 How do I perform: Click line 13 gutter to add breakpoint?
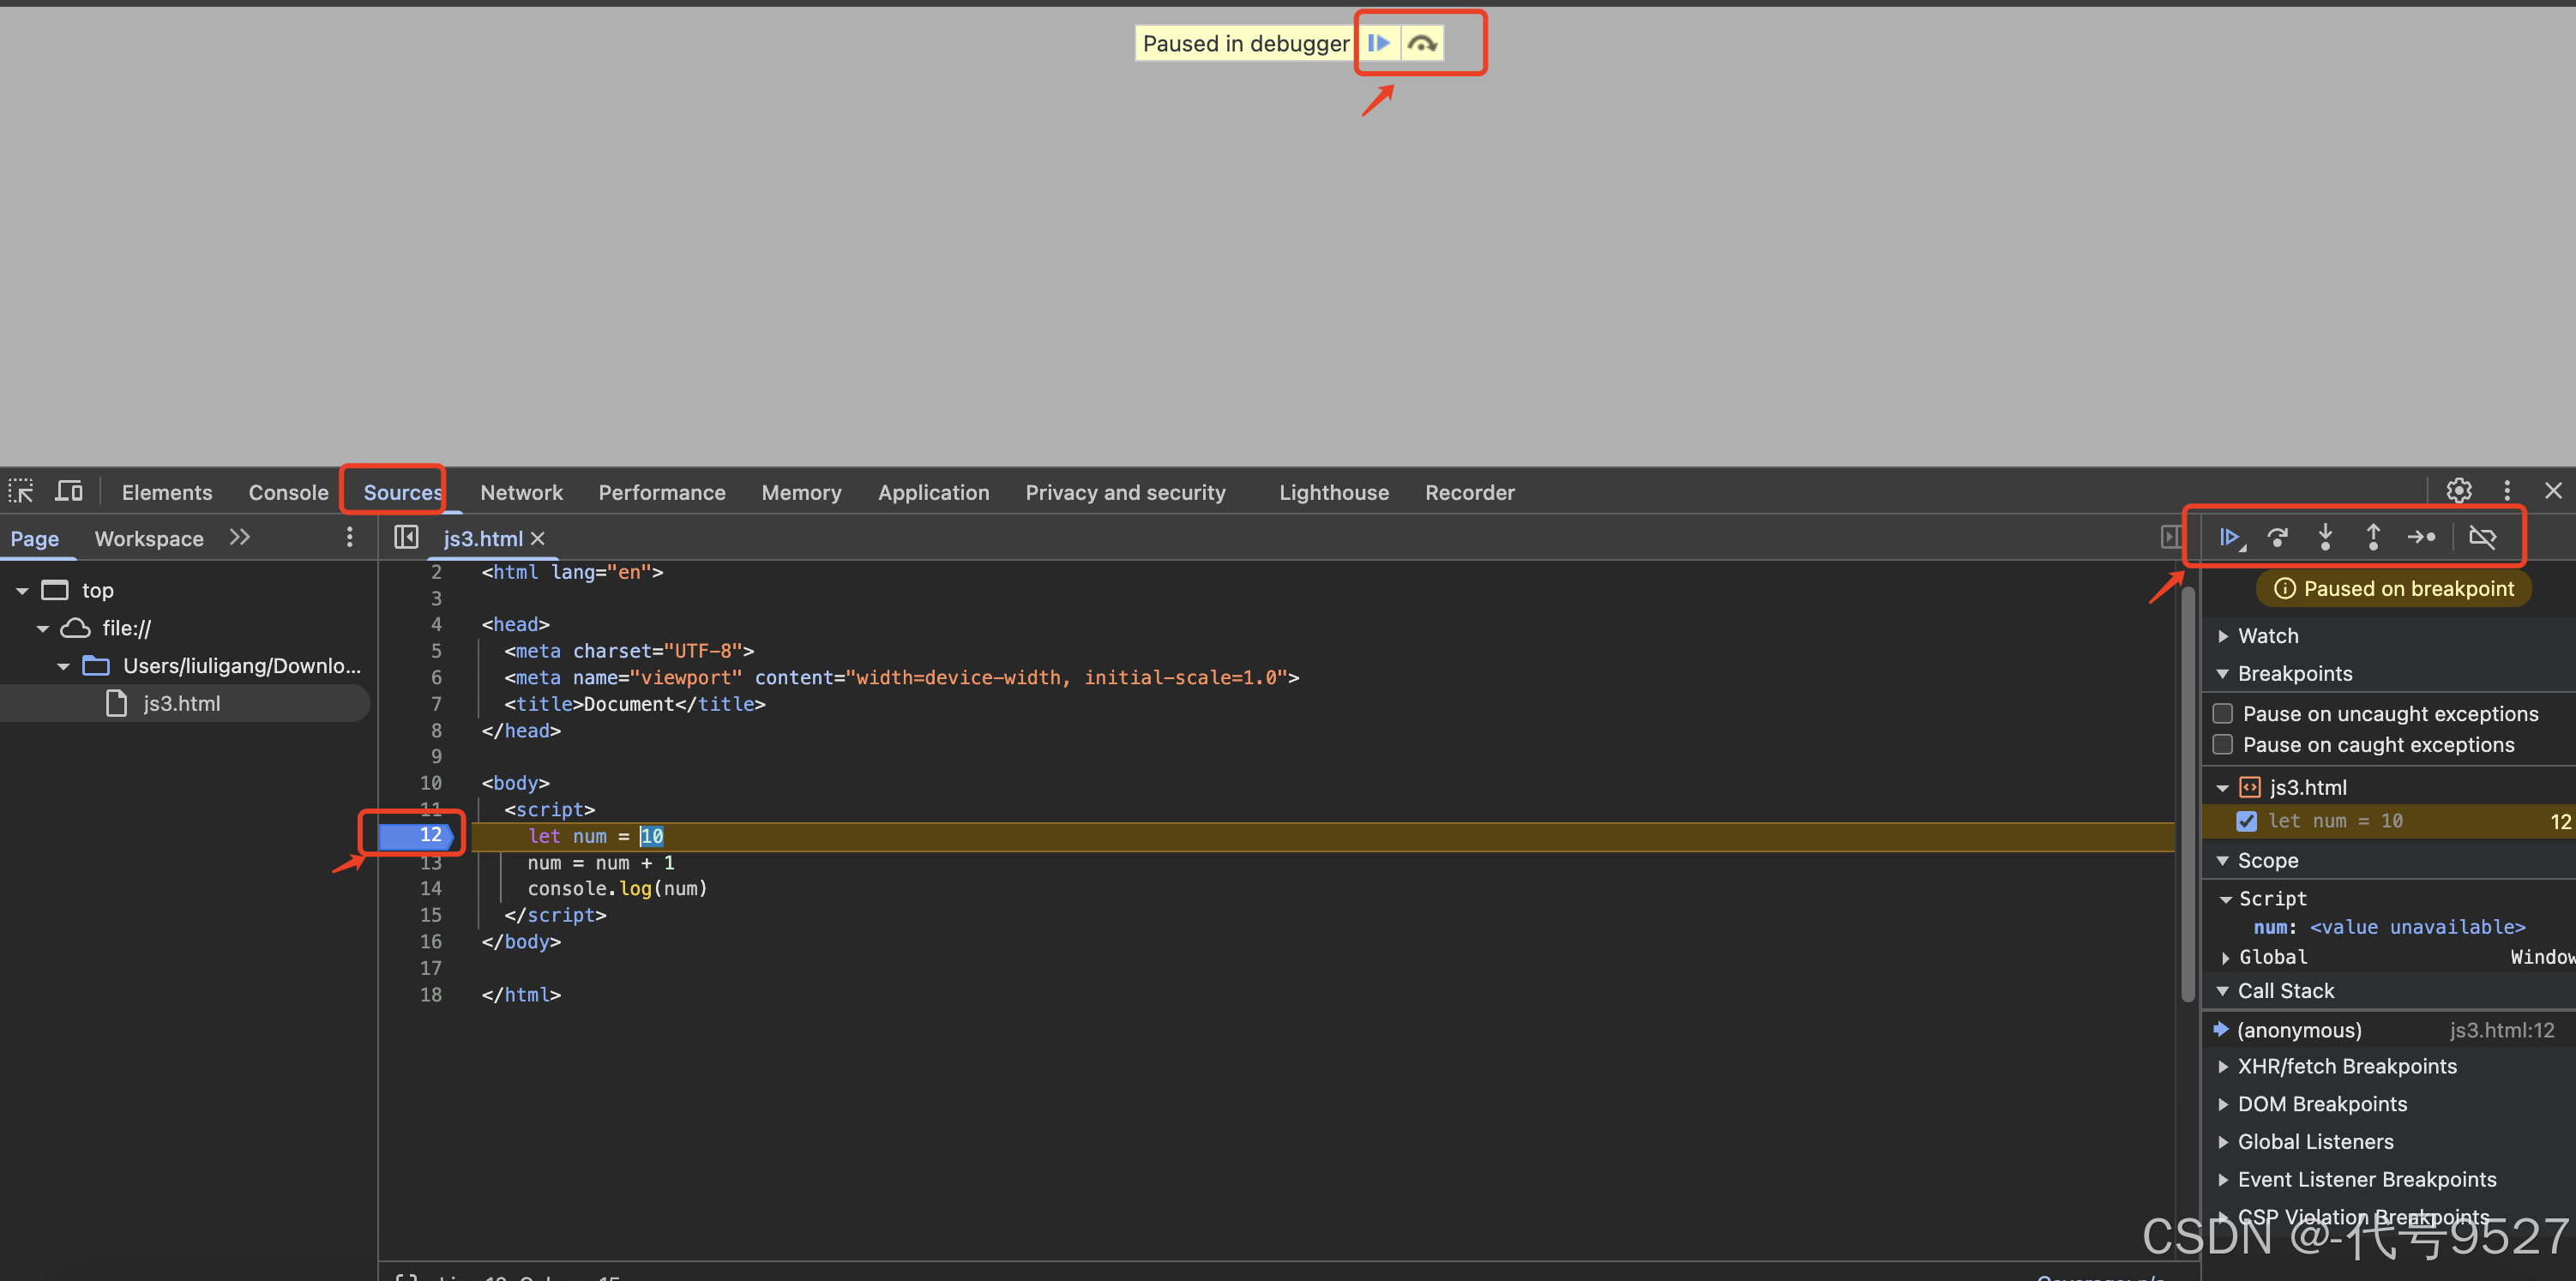pyautogui.click(x=430, y=862)
